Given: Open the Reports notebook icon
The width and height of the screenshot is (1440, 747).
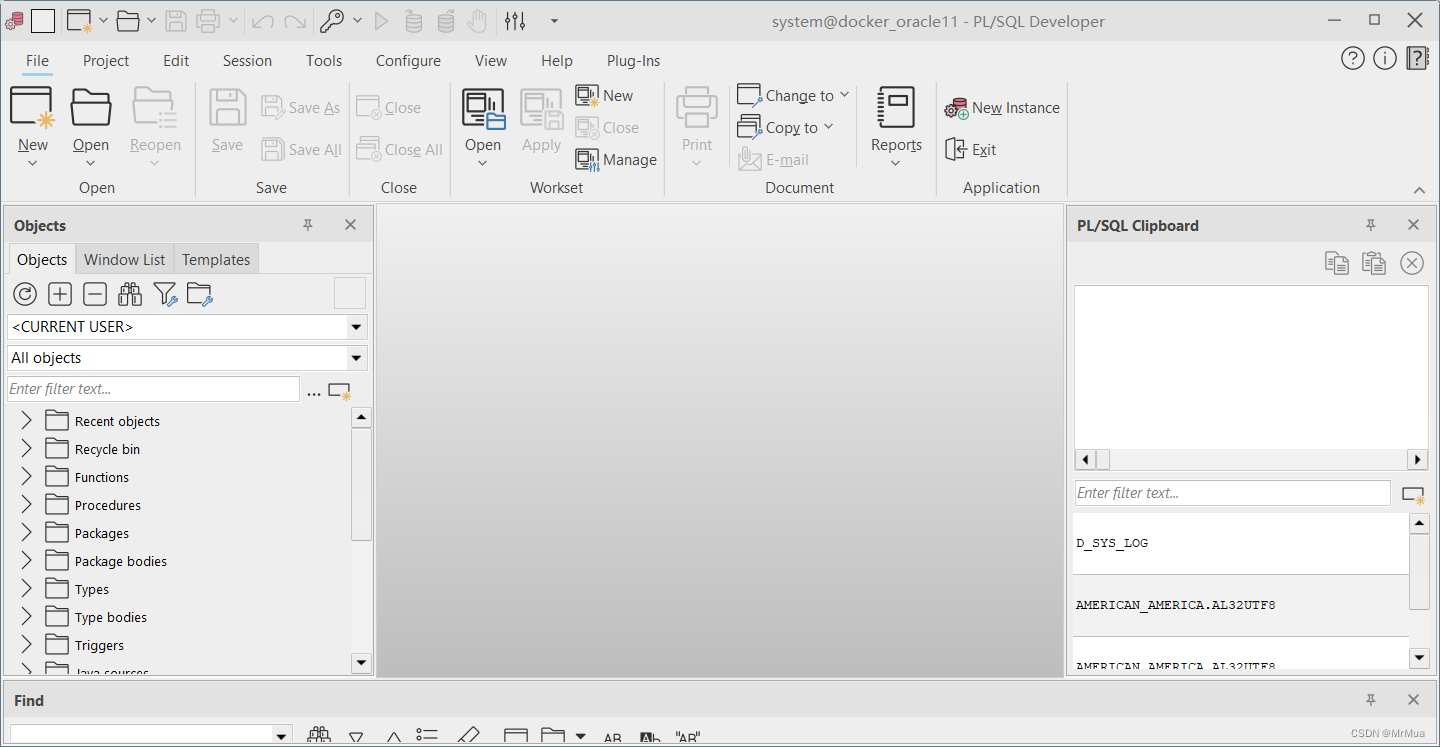Looking at the screenshot, I should point(896,107).
